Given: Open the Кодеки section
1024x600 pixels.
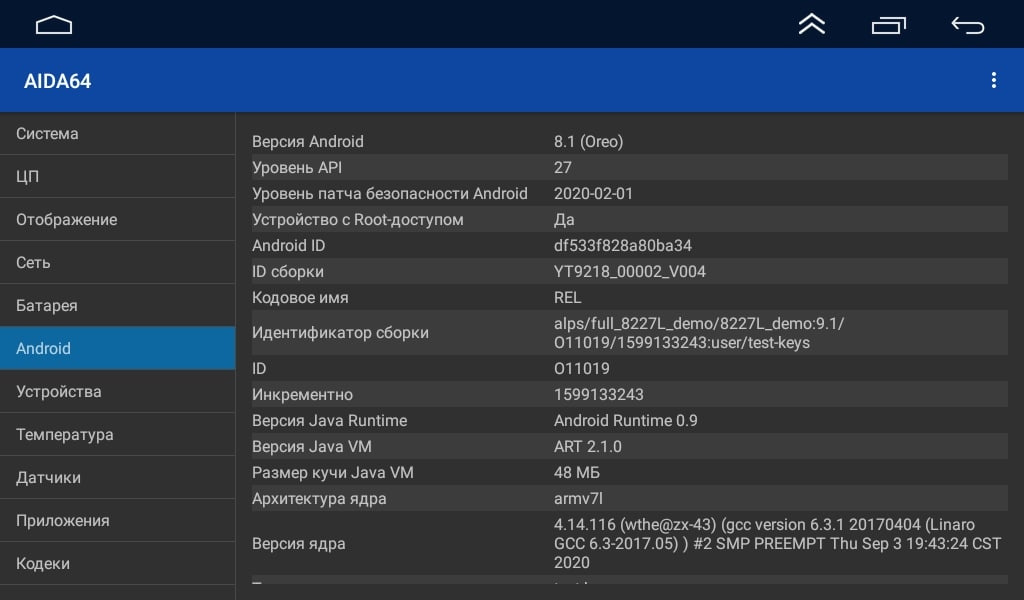Looking at the screenshot, I should click(117, 564).
